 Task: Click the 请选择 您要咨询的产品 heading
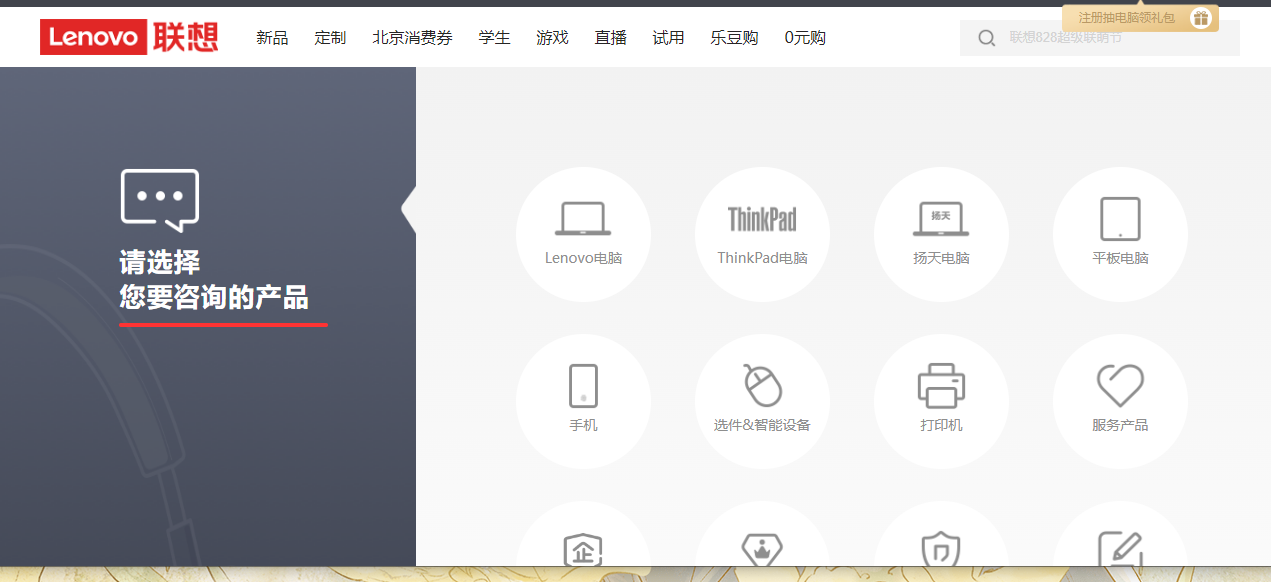tap(214, 280)
